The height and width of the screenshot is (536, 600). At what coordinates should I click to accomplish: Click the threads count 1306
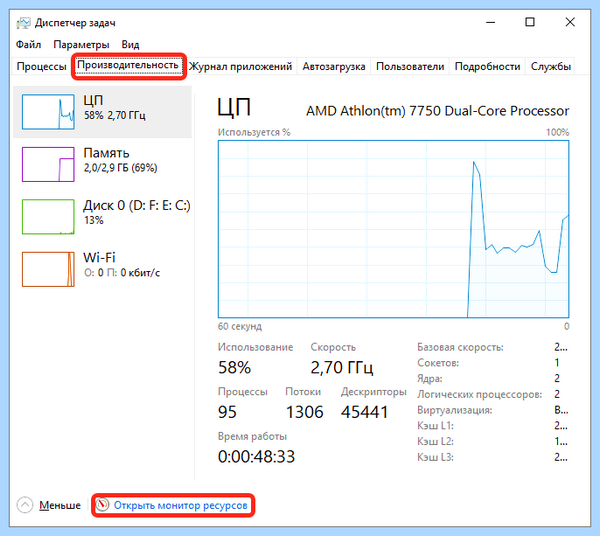305,412
